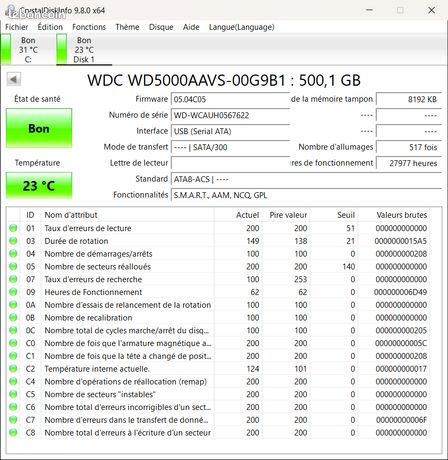Open the Fichier menu

17,27
